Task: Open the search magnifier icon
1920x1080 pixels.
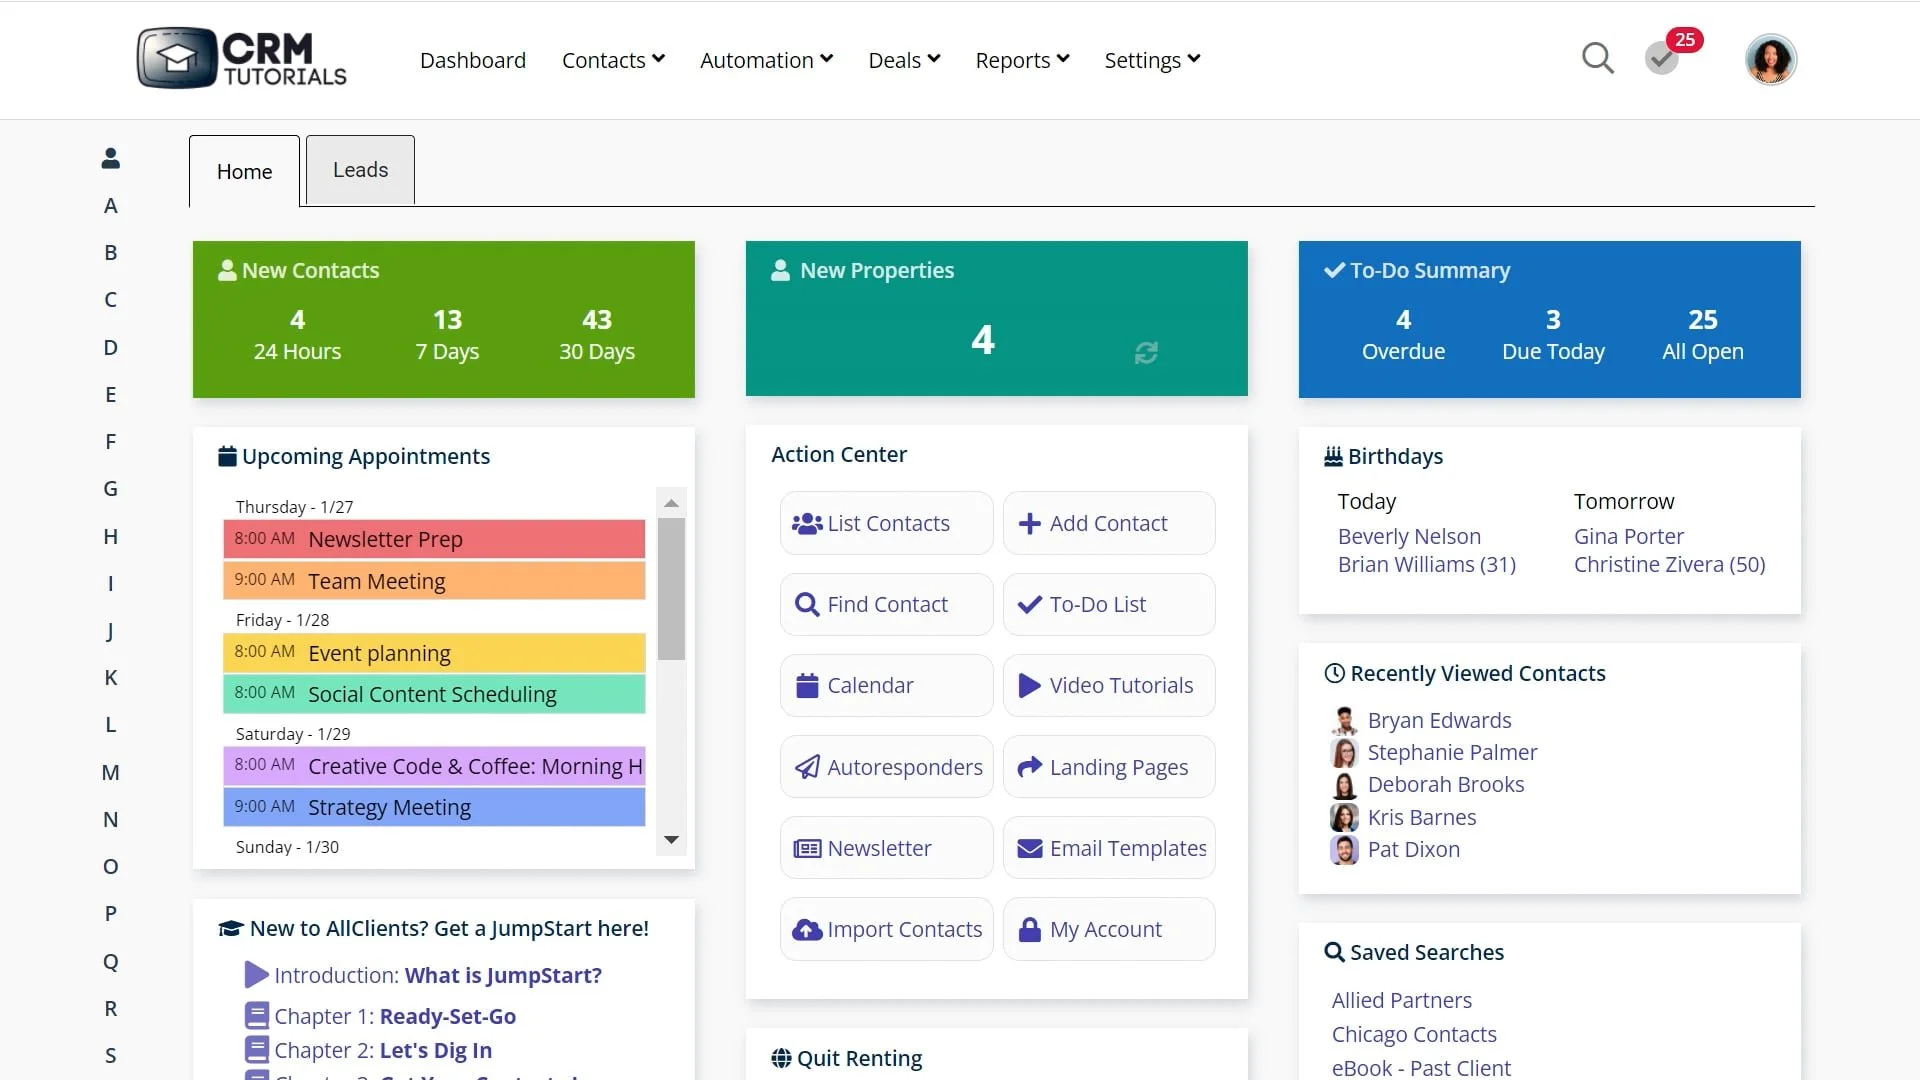Action: click(1597, 59)
